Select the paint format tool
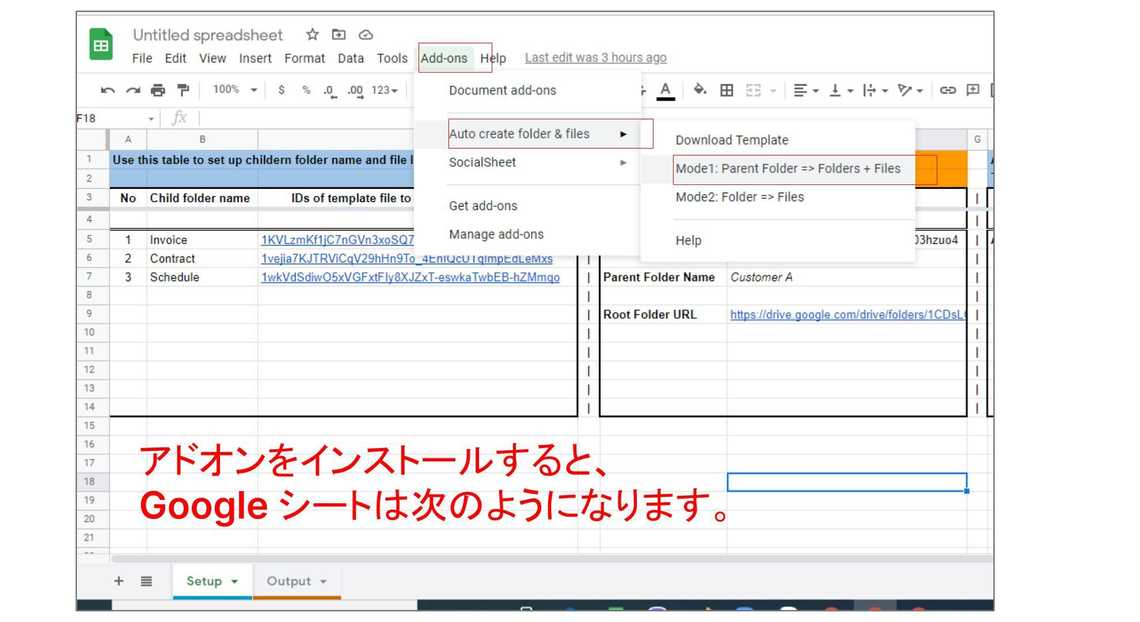Viewport: 1140px width, 622px height. pyautogui.click(x=184, y=90)
